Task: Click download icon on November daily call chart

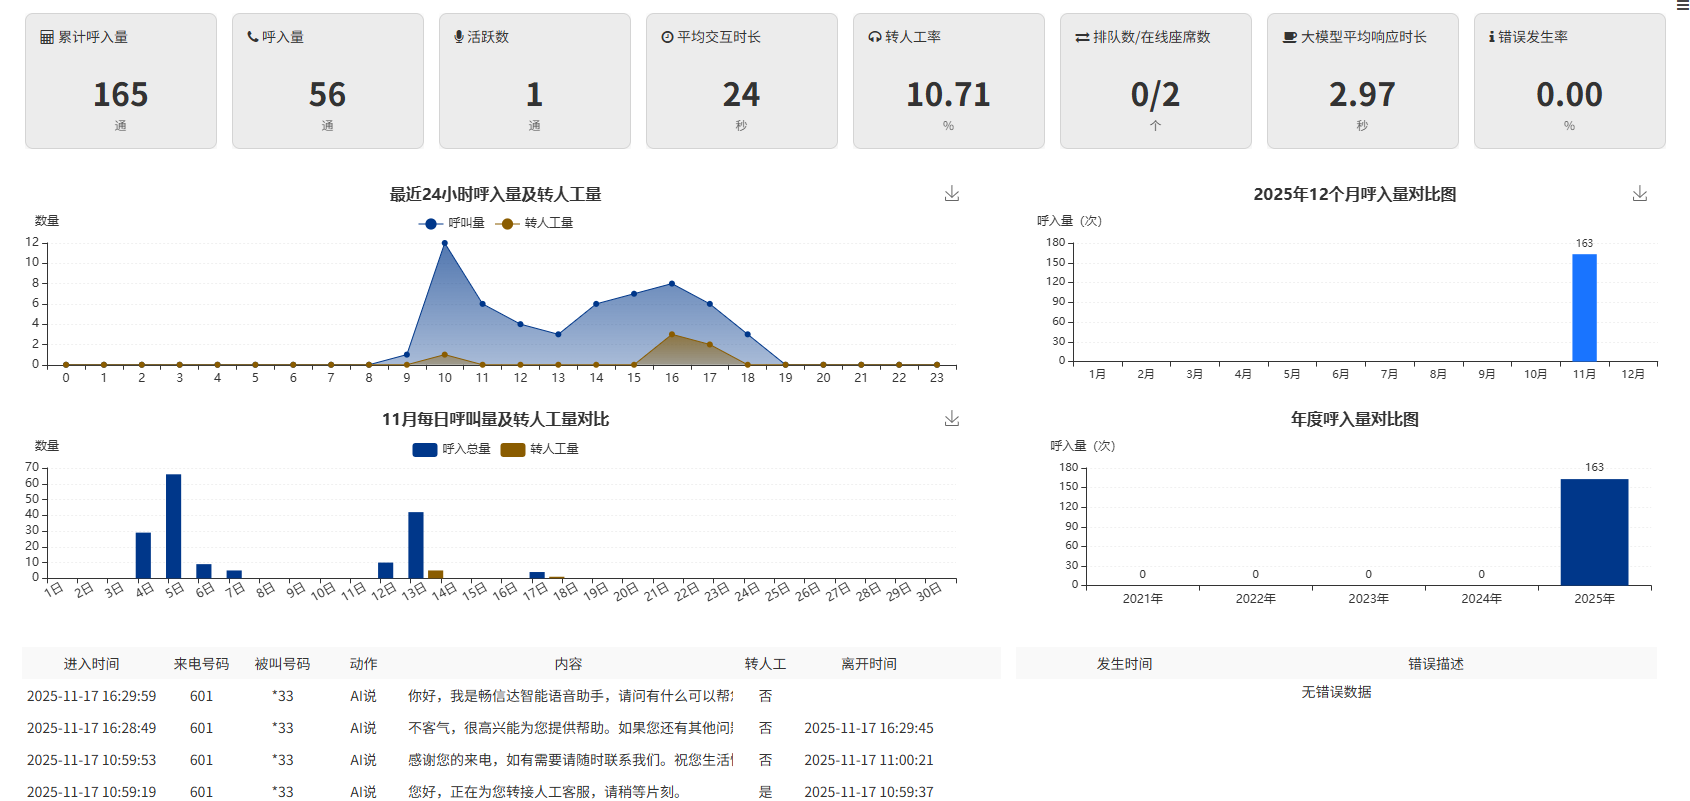Action: [x=951, y=418]
